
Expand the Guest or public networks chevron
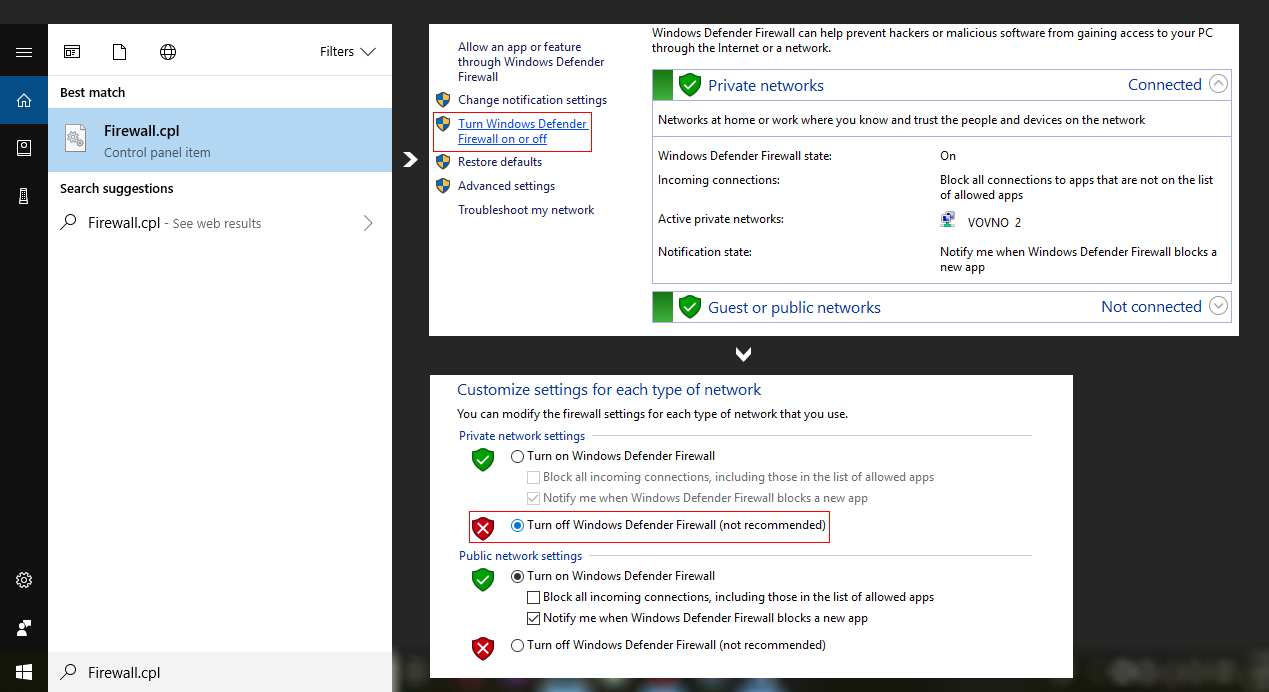point(1218,306)
